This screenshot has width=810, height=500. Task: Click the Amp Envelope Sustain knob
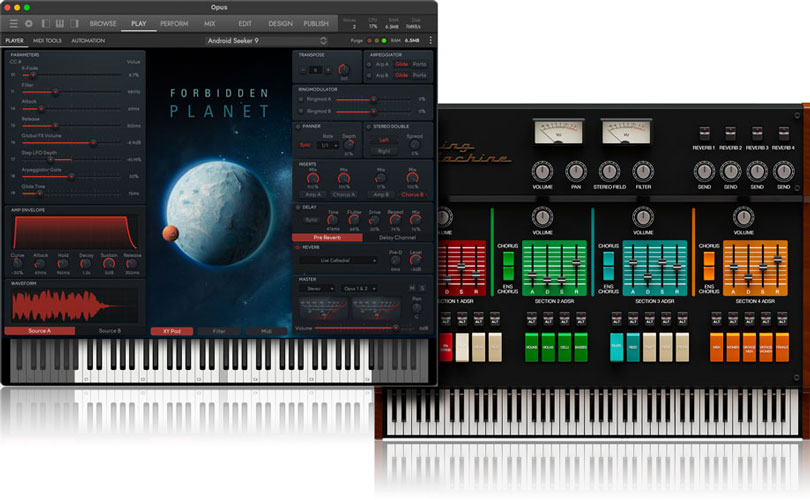tap(109, 264)
